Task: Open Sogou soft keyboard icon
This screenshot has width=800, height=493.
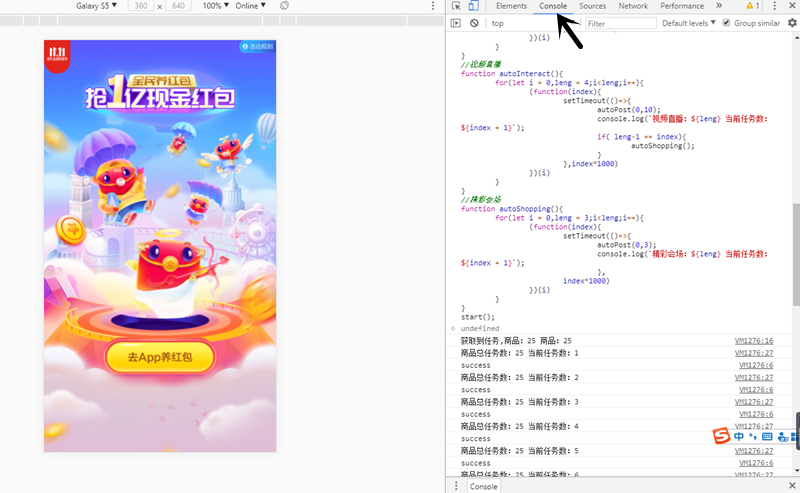Action: pyautogui.click(x=766, y=436)
